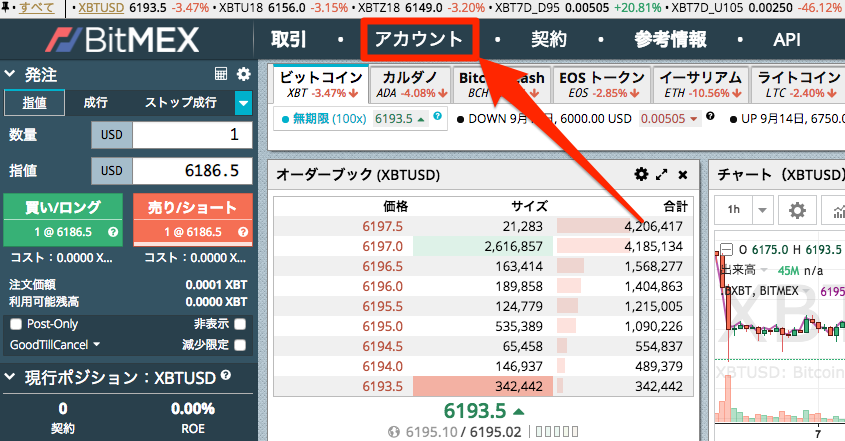Click help icon beside 現行ポジション XBTUSD
Screen dimensions: 845x441
[x=226, y=375]
